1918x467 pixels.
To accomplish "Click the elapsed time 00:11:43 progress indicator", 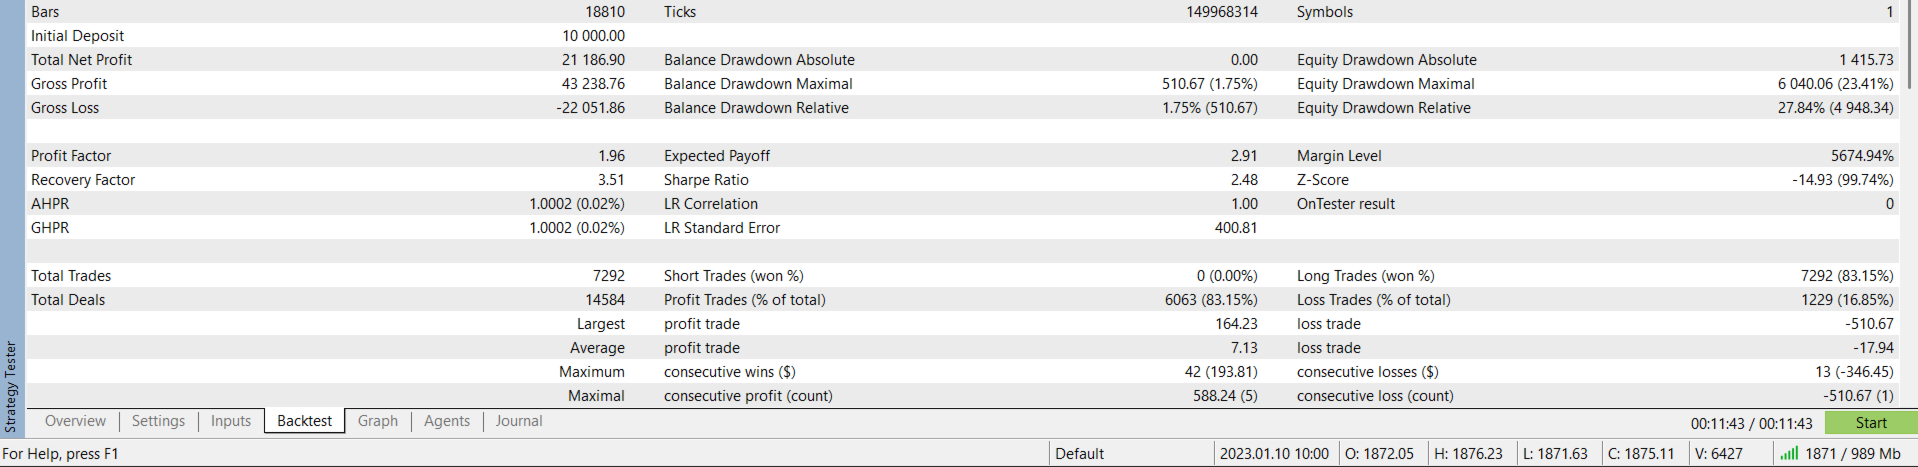I will pyautogui.click(x=1751, y=423).
